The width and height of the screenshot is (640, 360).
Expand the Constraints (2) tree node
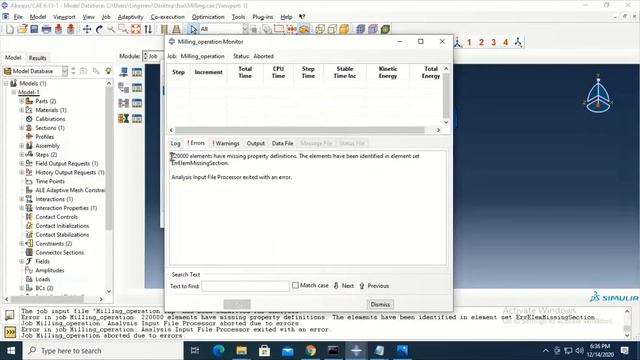pos(22,243)
